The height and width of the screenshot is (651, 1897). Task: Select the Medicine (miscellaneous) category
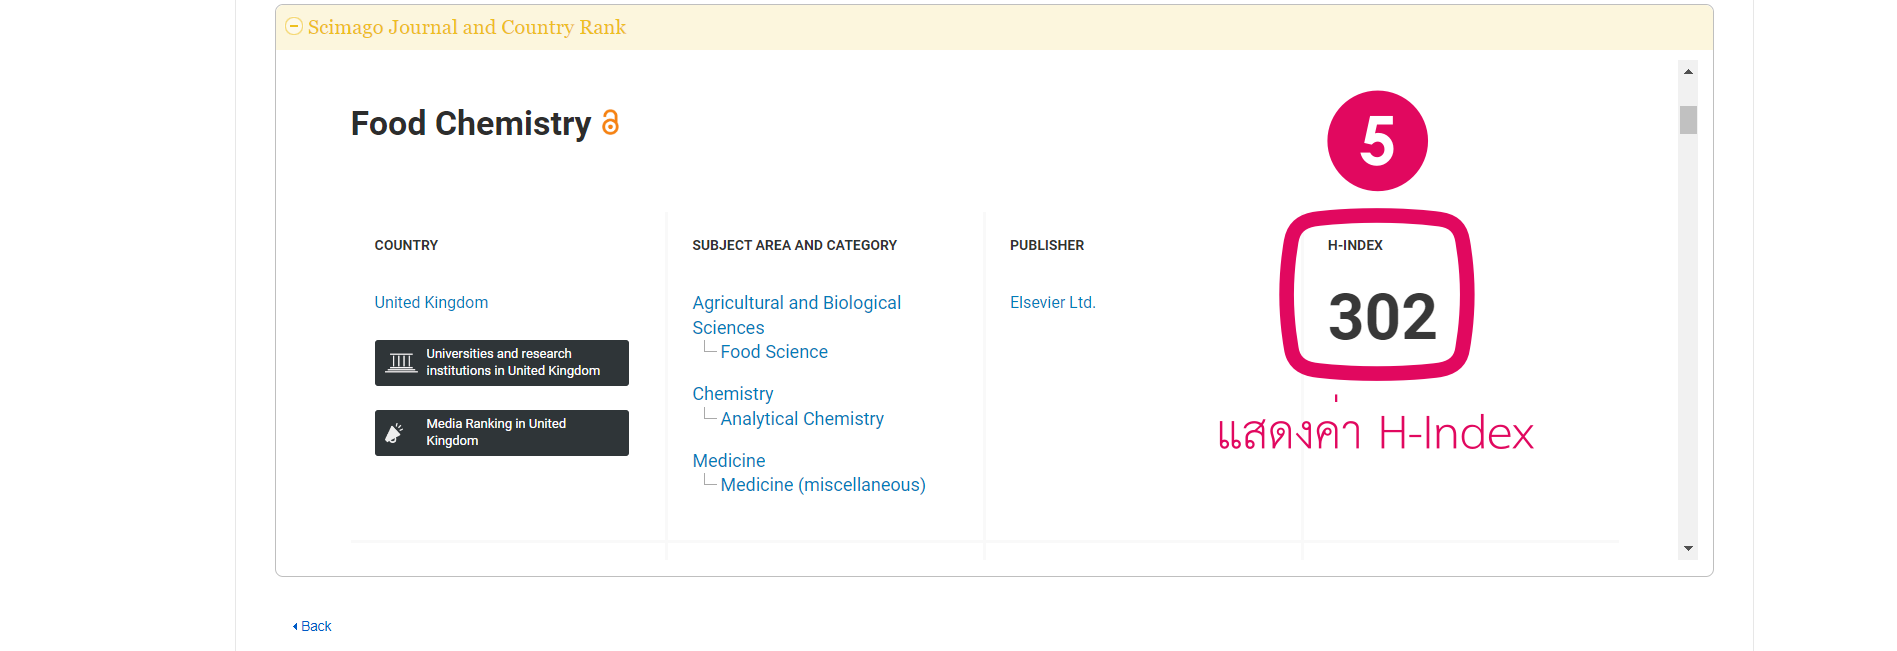[x=823, y=485]
